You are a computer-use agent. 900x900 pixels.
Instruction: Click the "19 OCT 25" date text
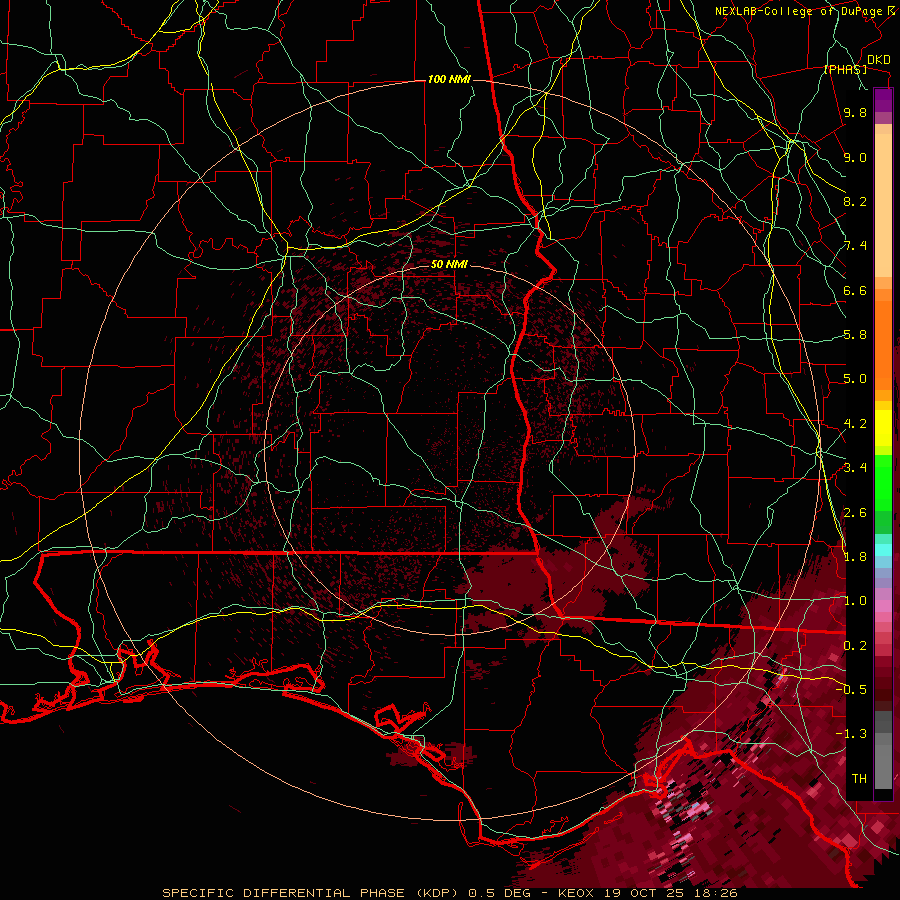click(643, 893)
